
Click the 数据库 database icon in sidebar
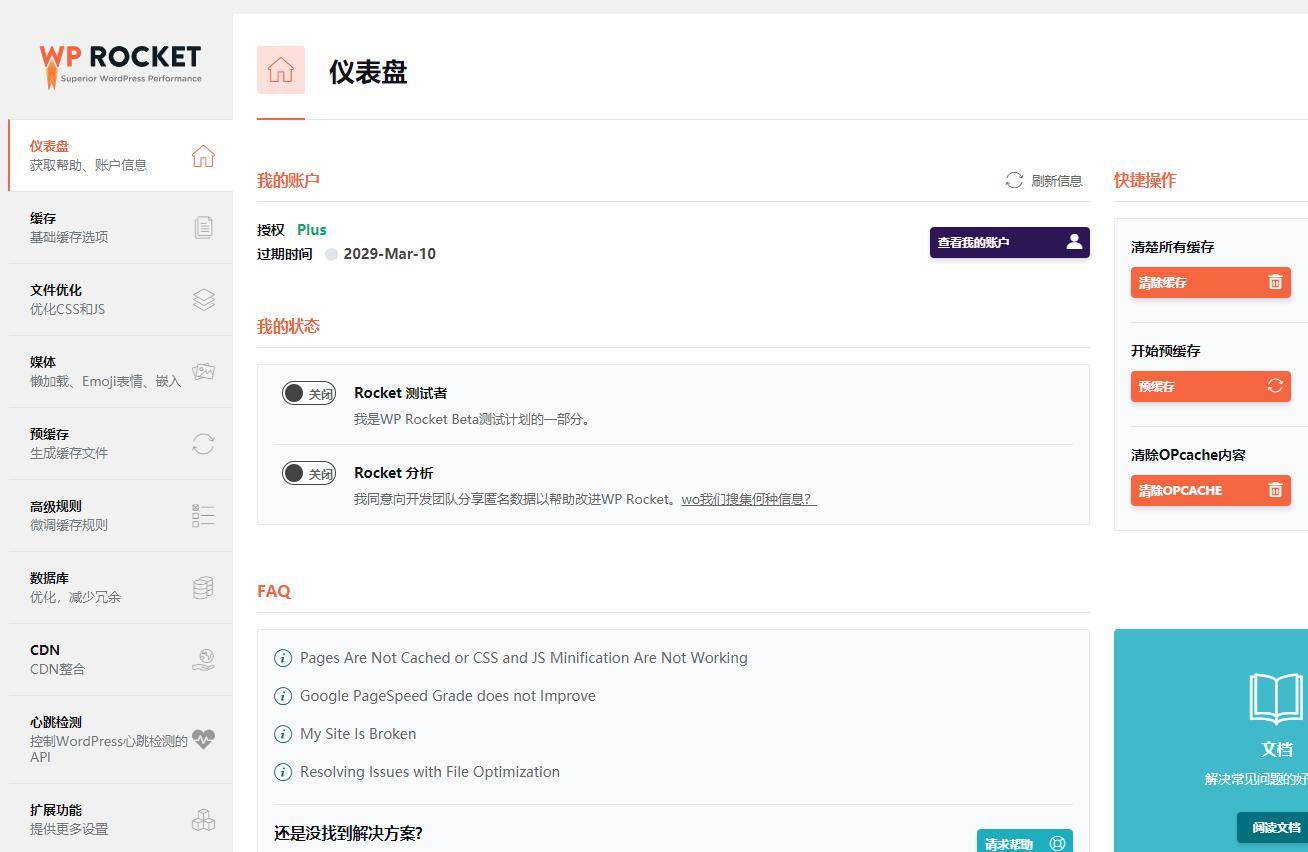click(203, 587)
